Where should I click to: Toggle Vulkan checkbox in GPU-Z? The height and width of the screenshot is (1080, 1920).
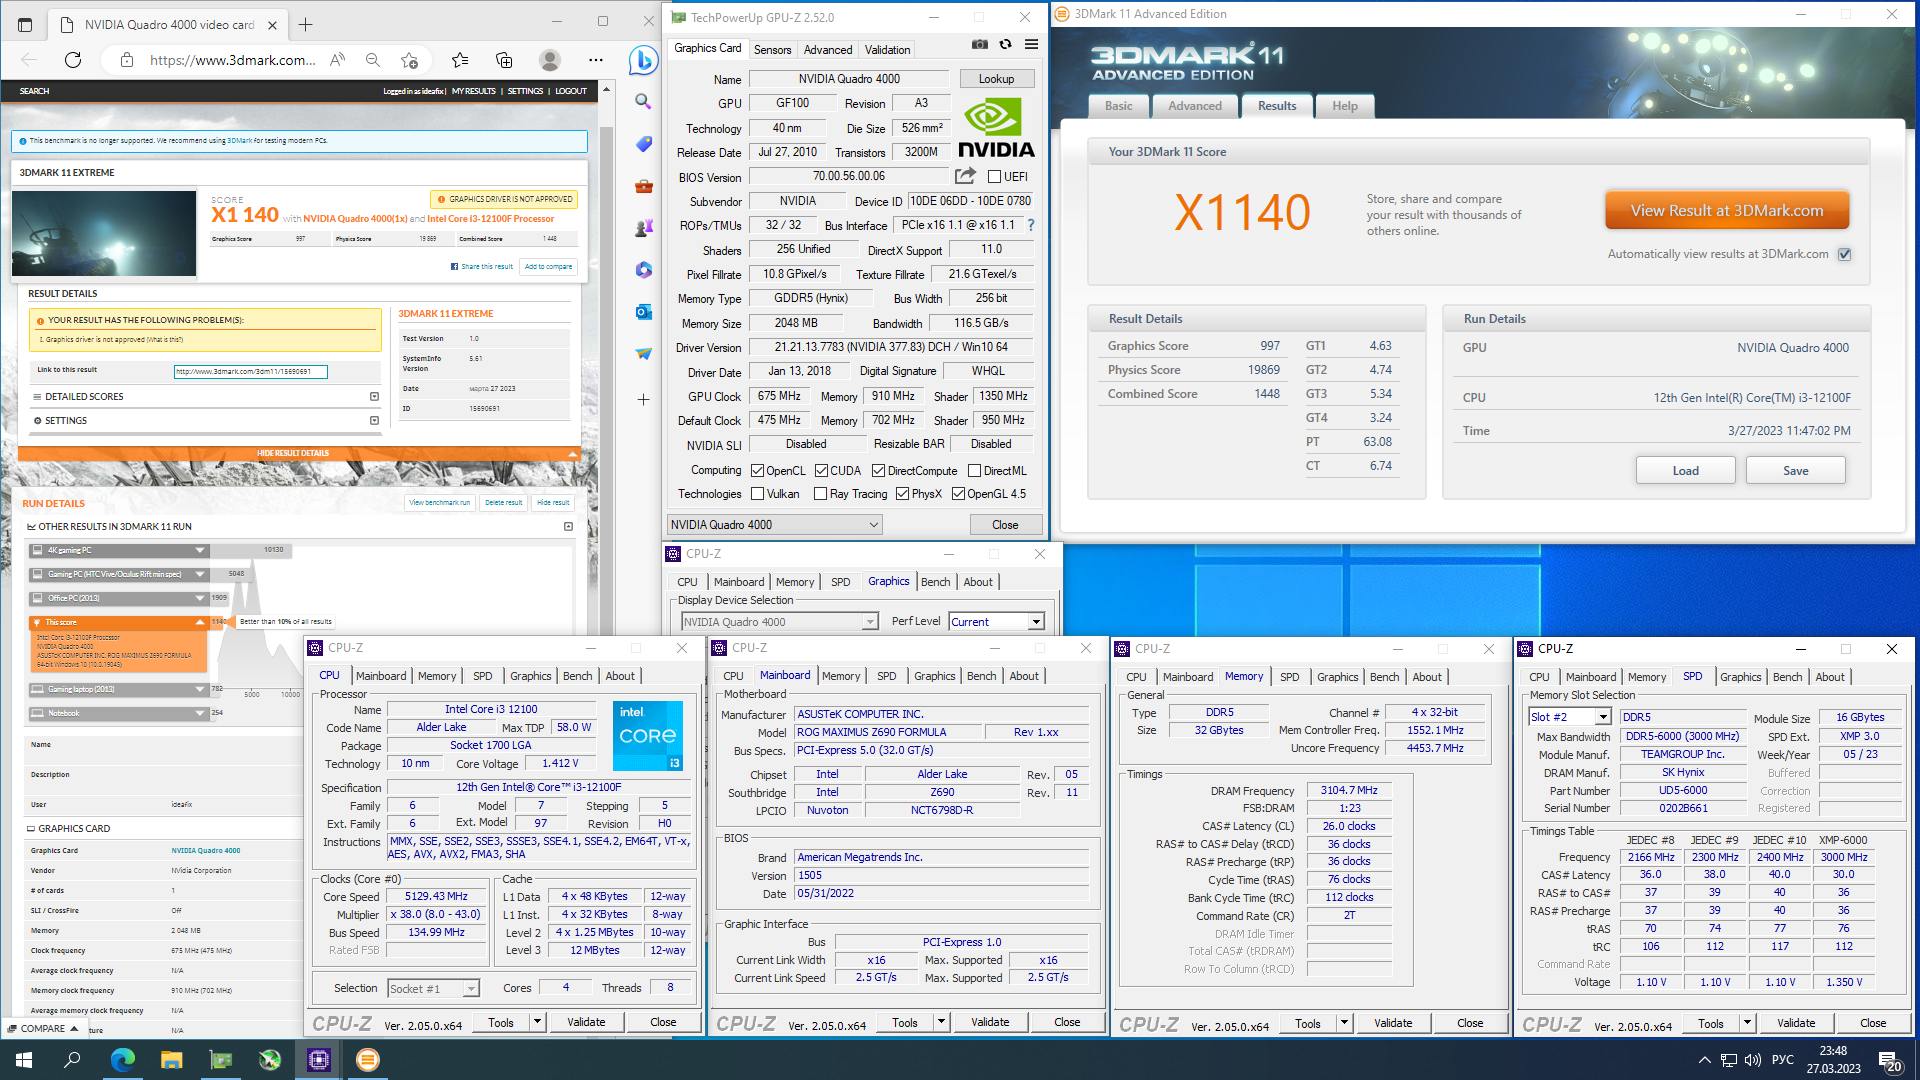pyautogui.click(x=758, y=494)
